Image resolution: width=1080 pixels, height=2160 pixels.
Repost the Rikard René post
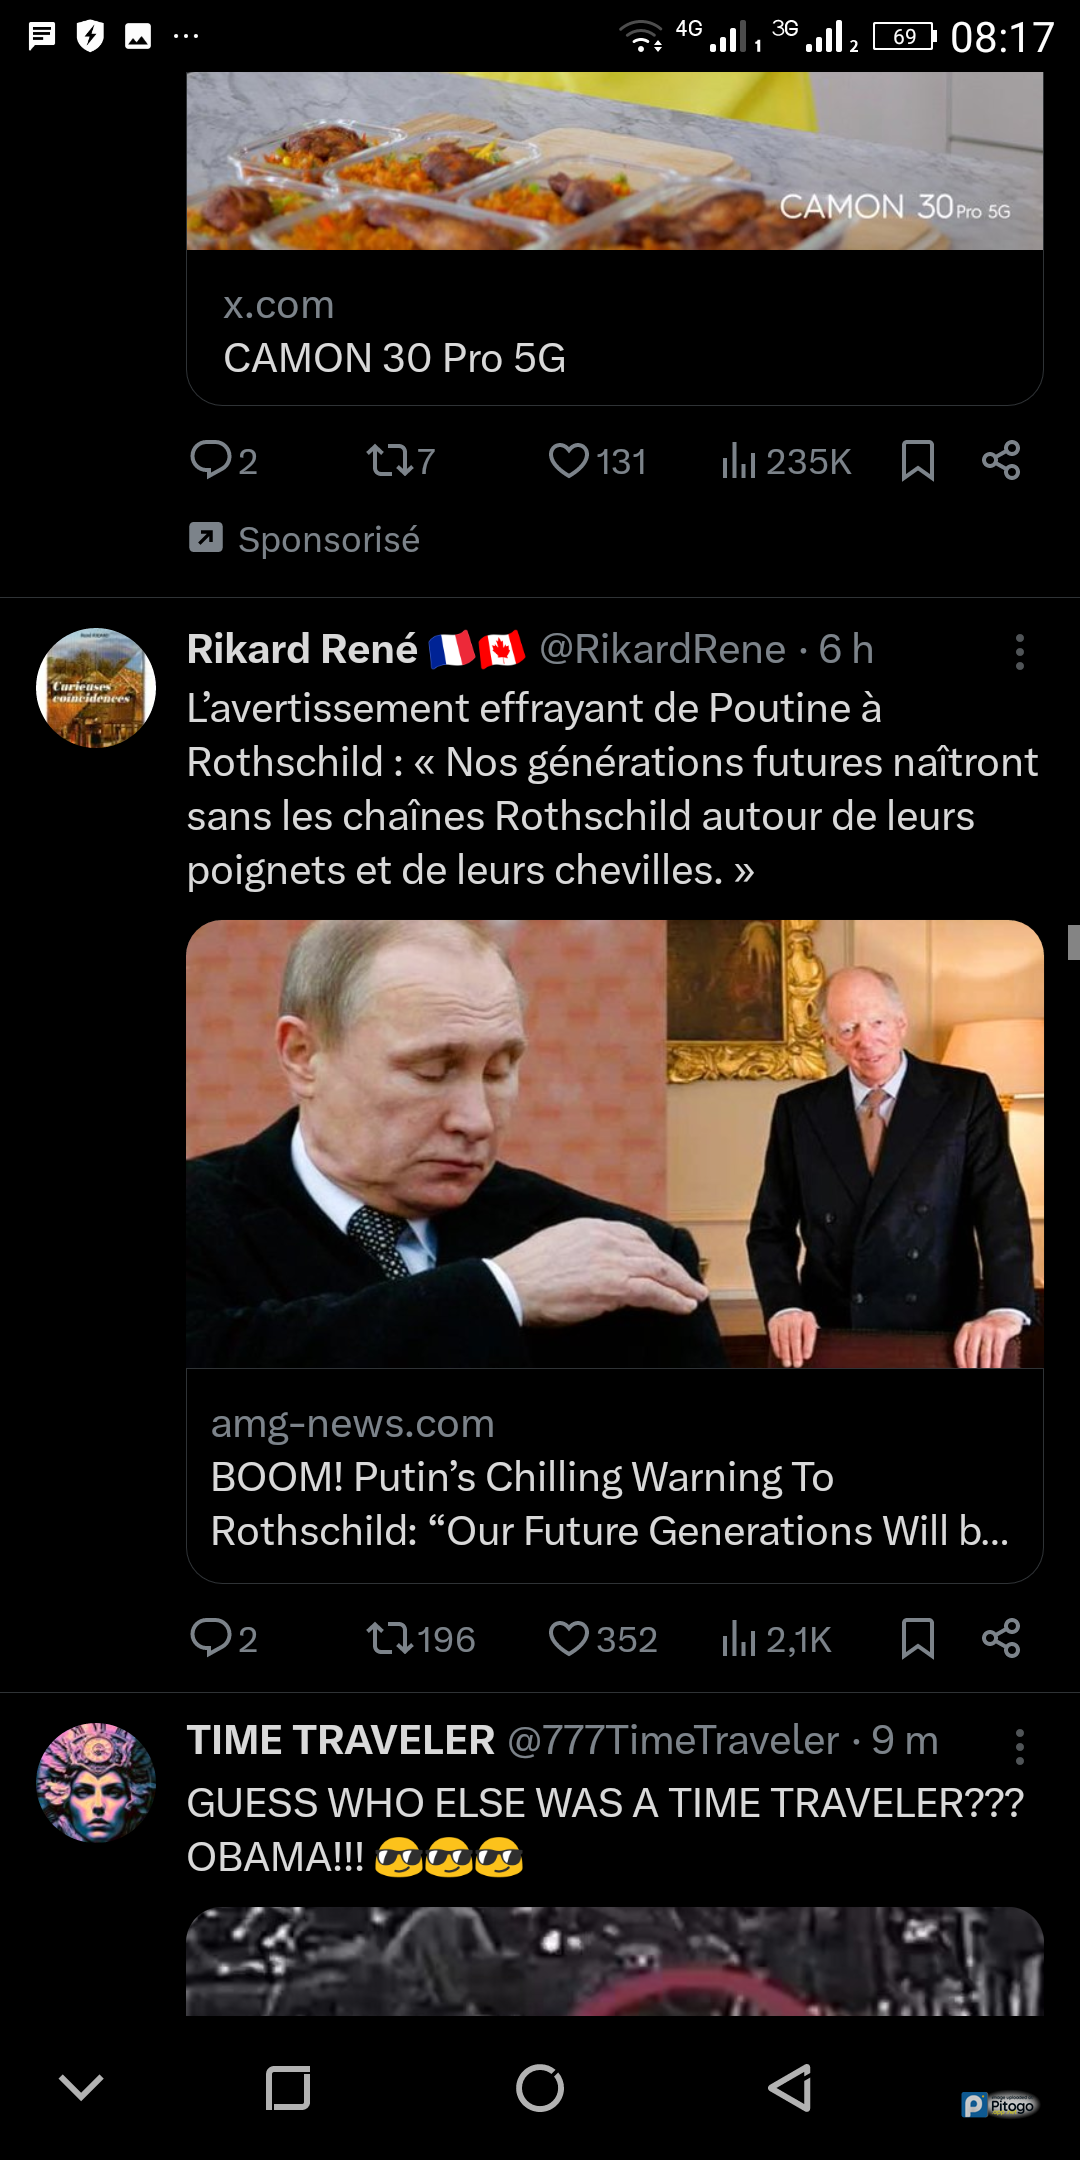[388, 1639]
